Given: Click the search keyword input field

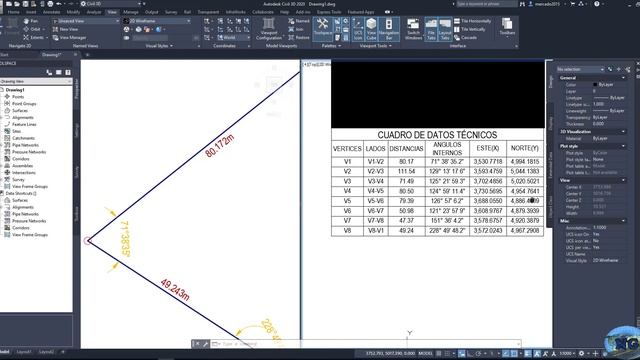Looking at the screenshot, I should click(486, 4).
